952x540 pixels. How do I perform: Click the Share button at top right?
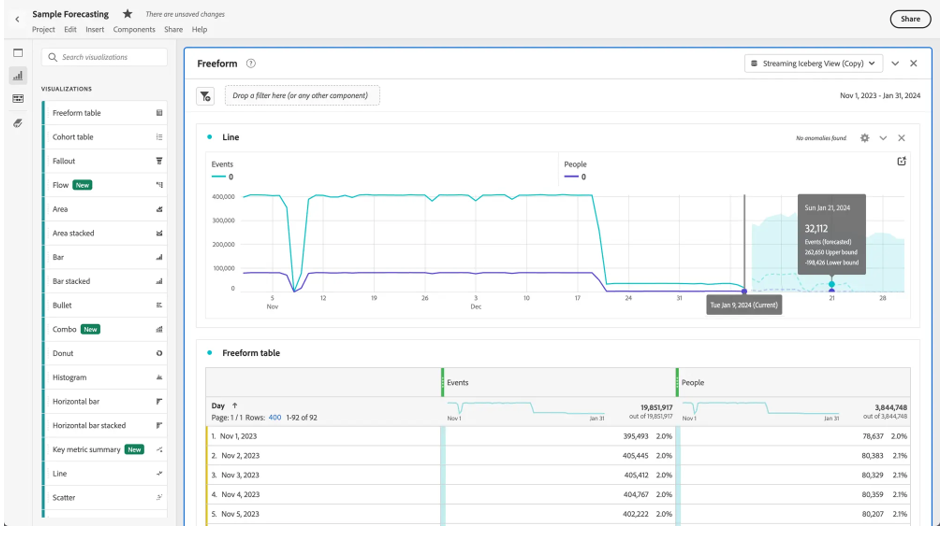910,19
